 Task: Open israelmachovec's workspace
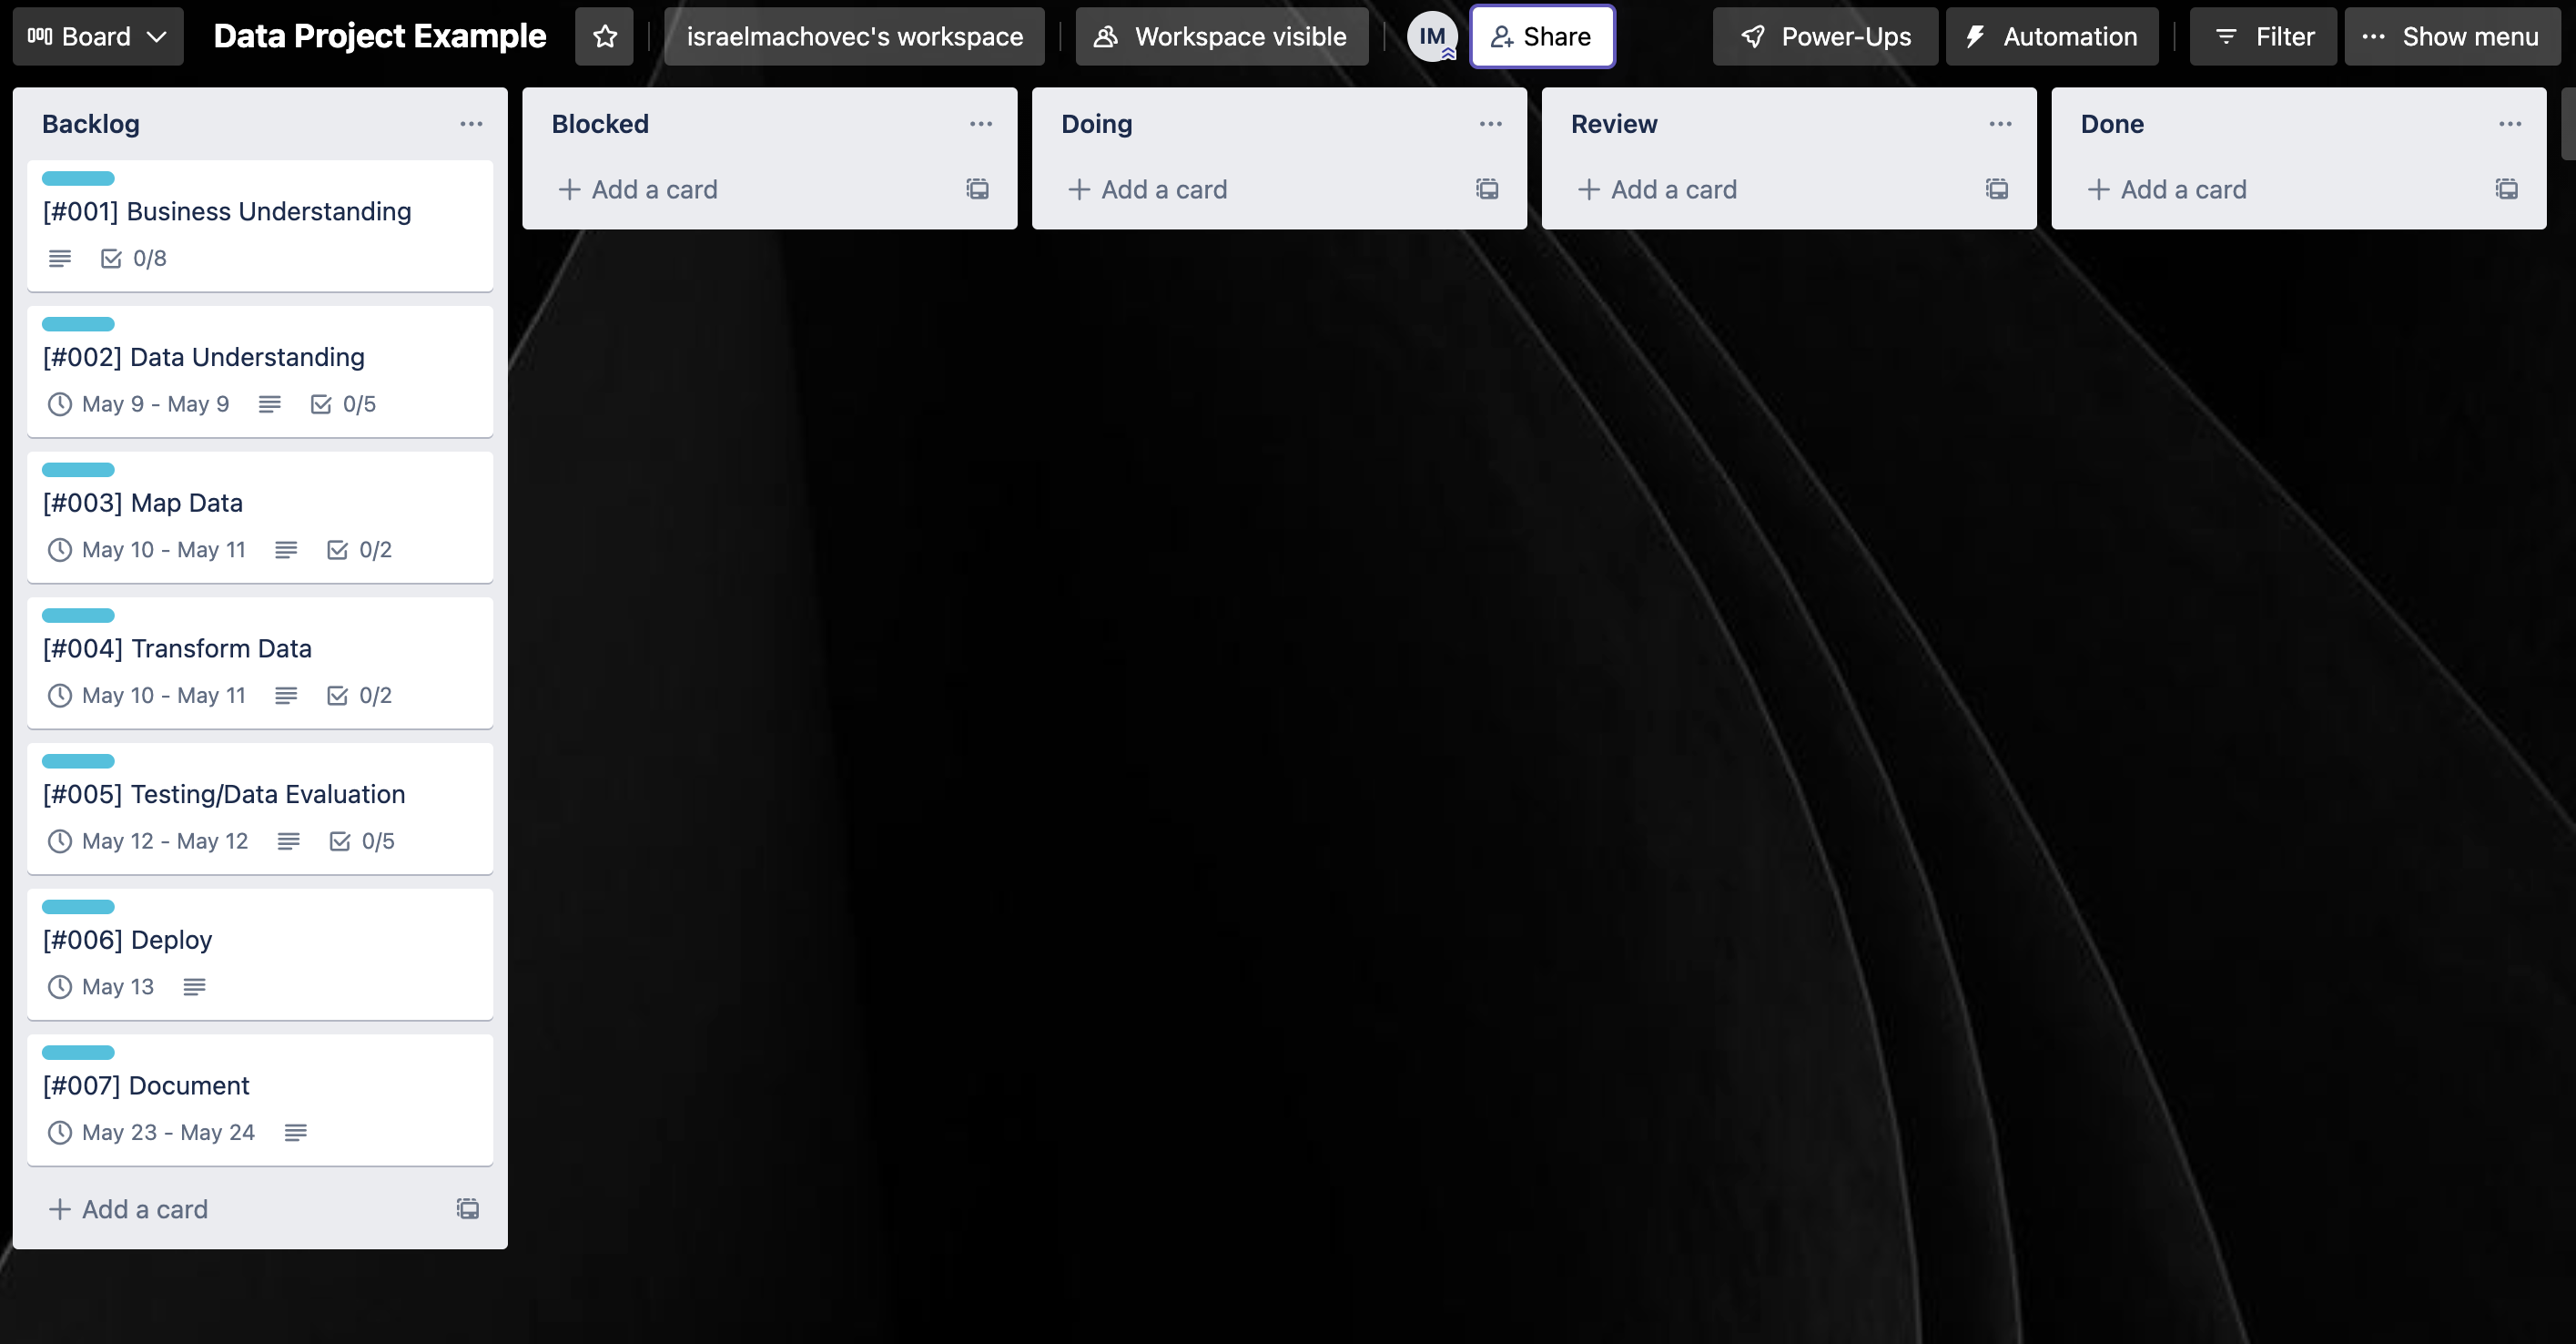tap(854, 37)
